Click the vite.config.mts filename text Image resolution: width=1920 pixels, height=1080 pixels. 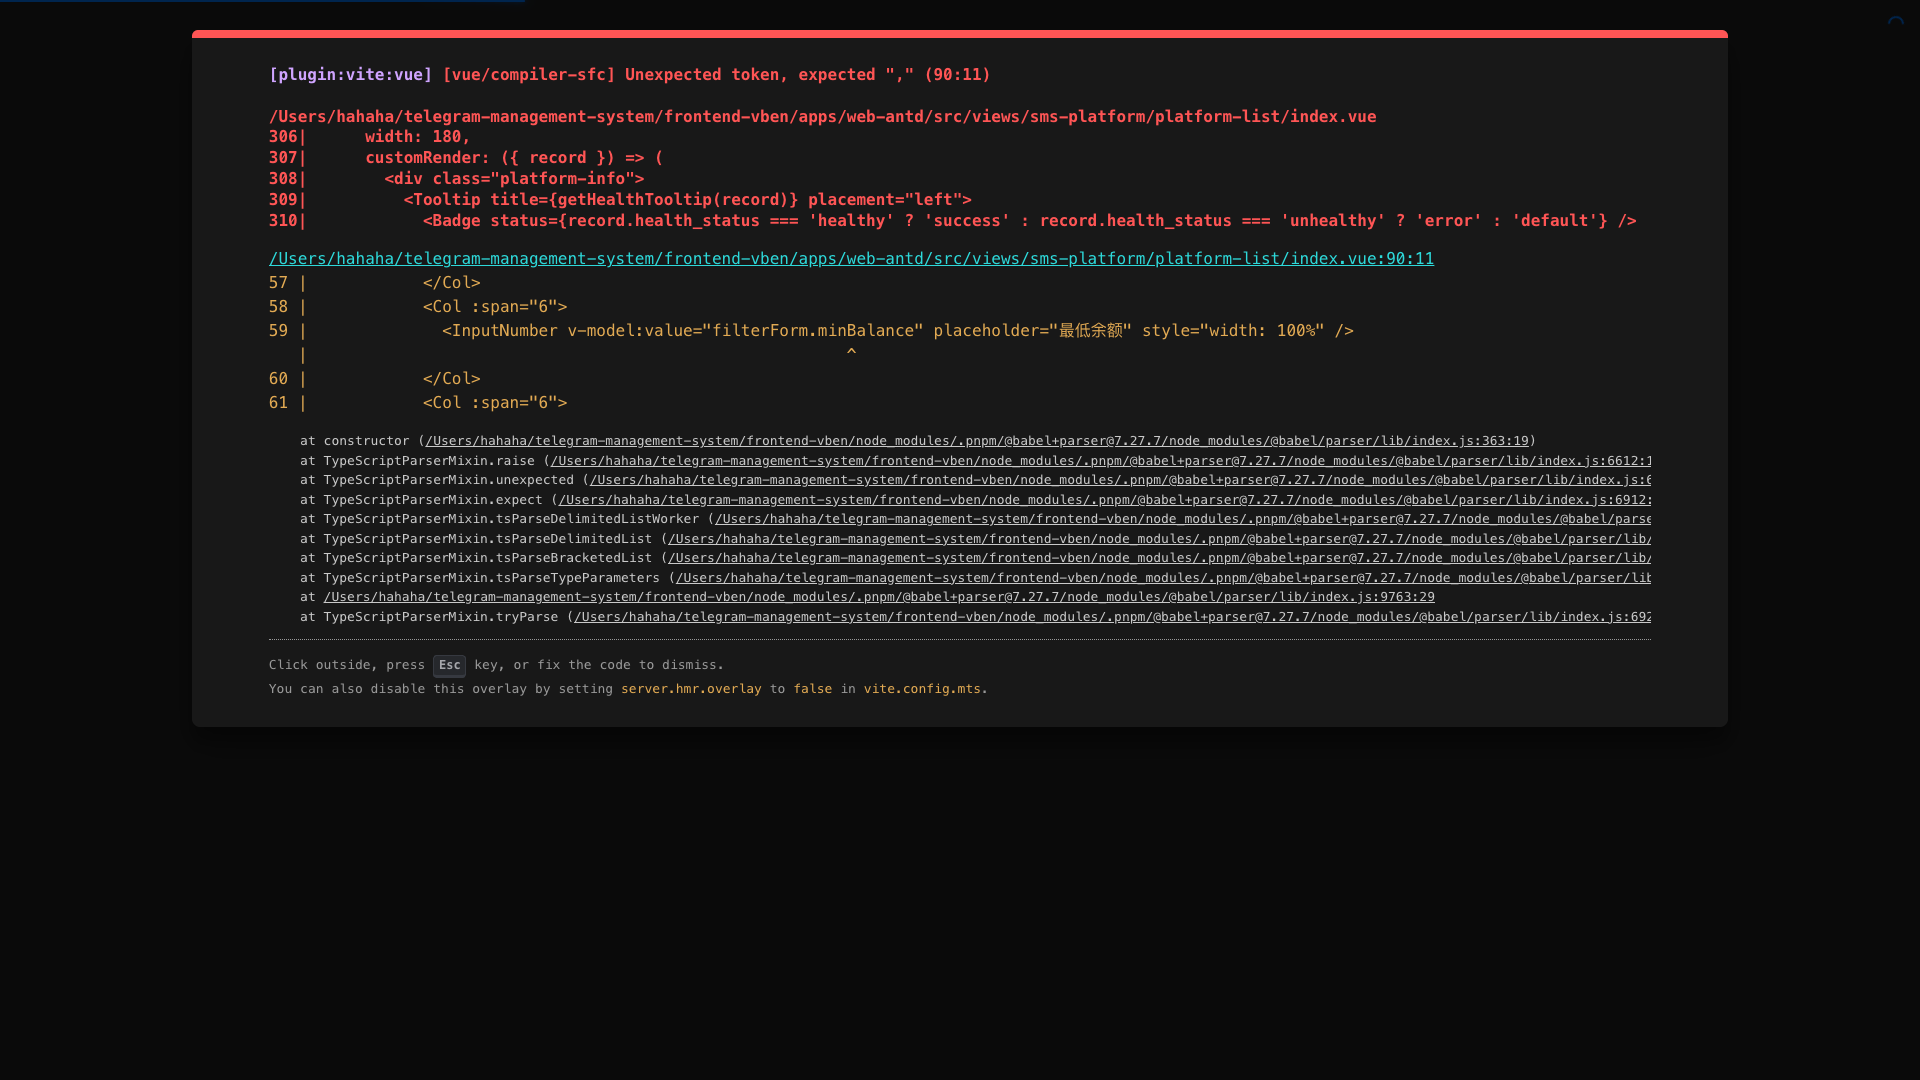[x=922, y=689]
